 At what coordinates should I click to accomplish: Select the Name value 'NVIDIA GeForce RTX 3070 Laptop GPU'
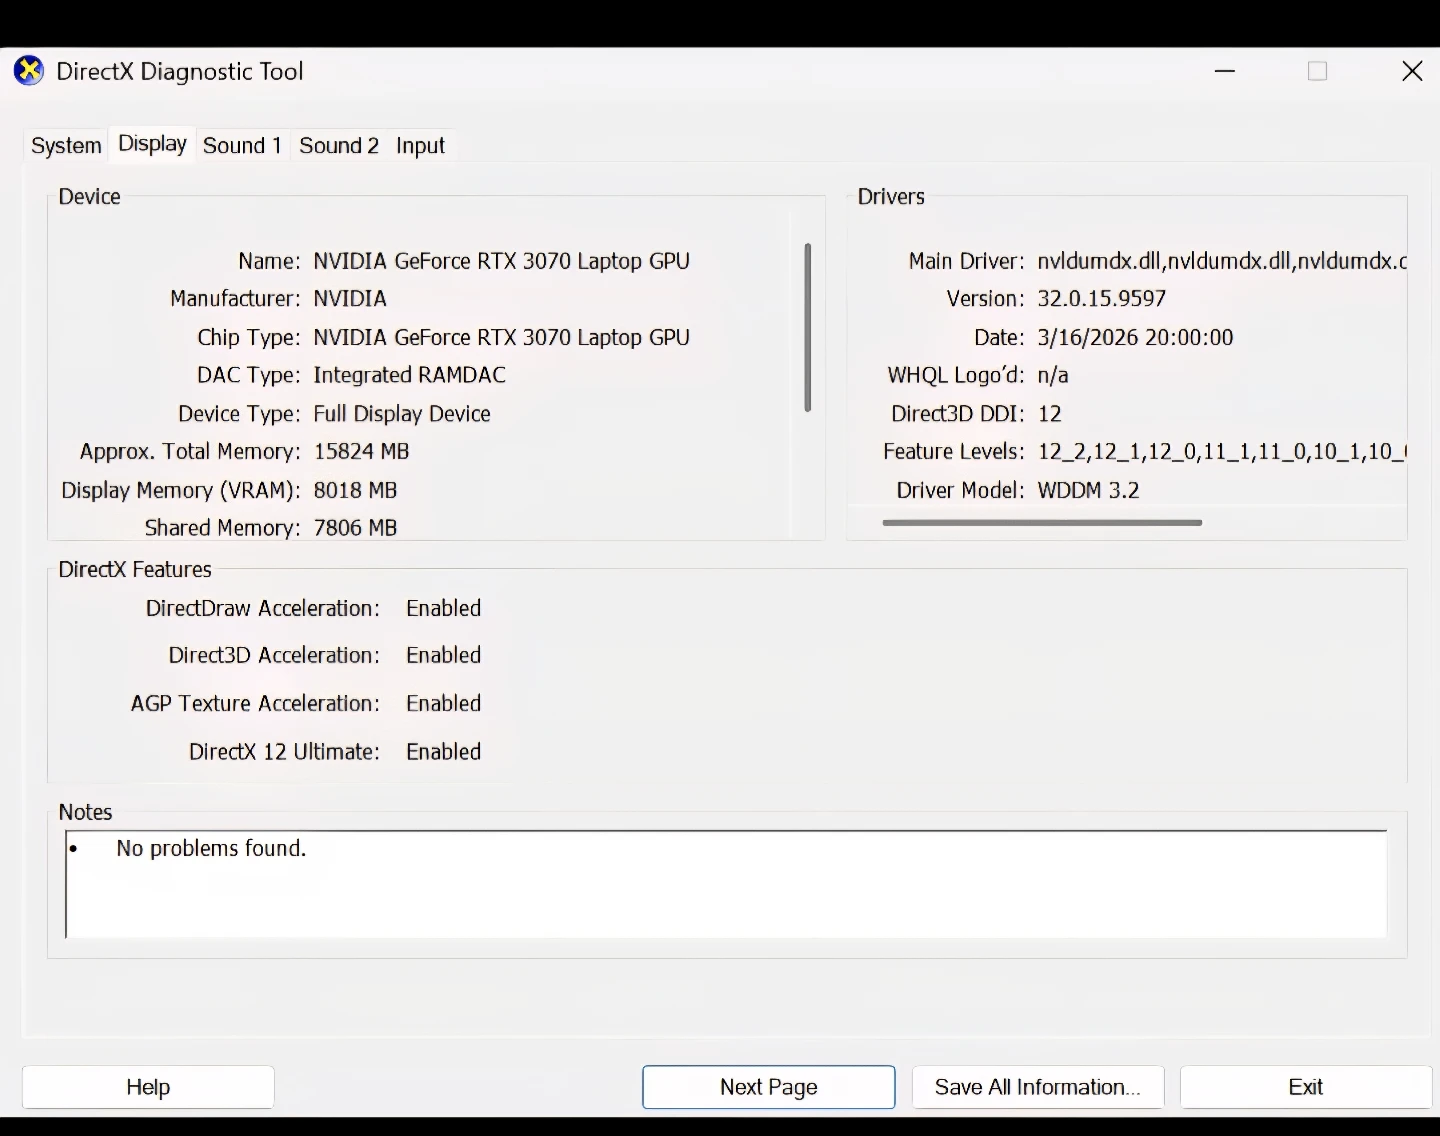(x=502, y=261)
